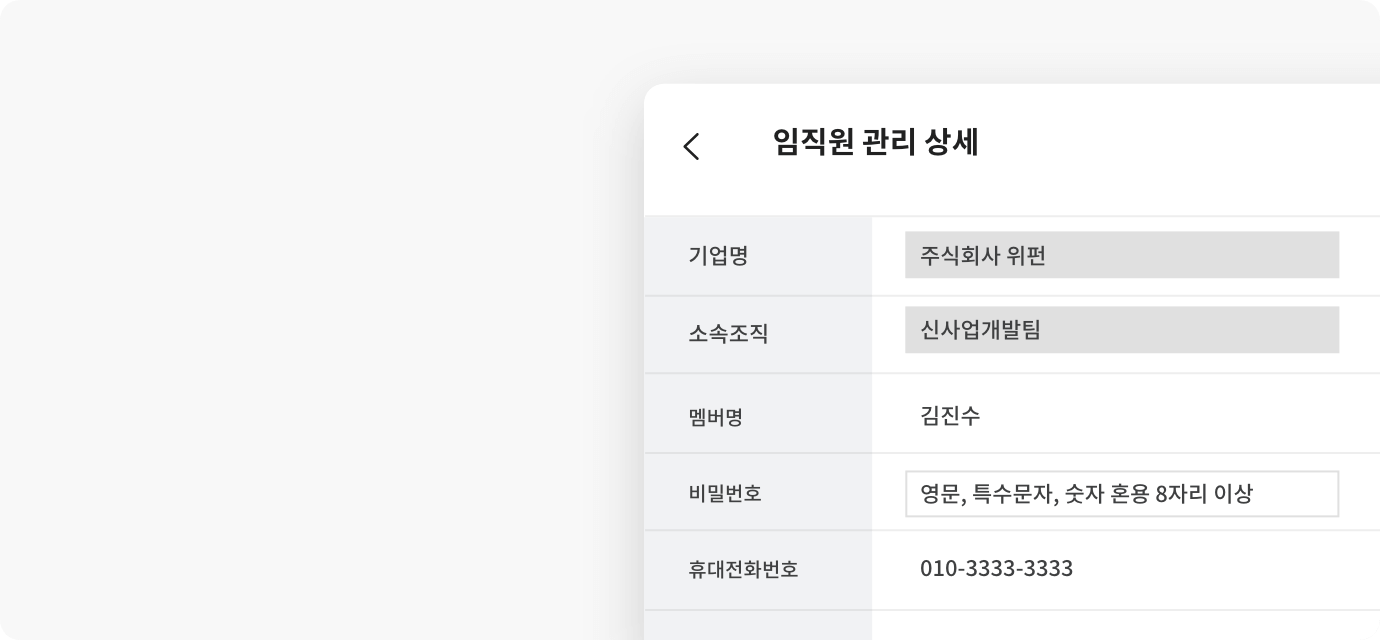Click the 주식회사 위펀 company name field

pos(1122,255)
